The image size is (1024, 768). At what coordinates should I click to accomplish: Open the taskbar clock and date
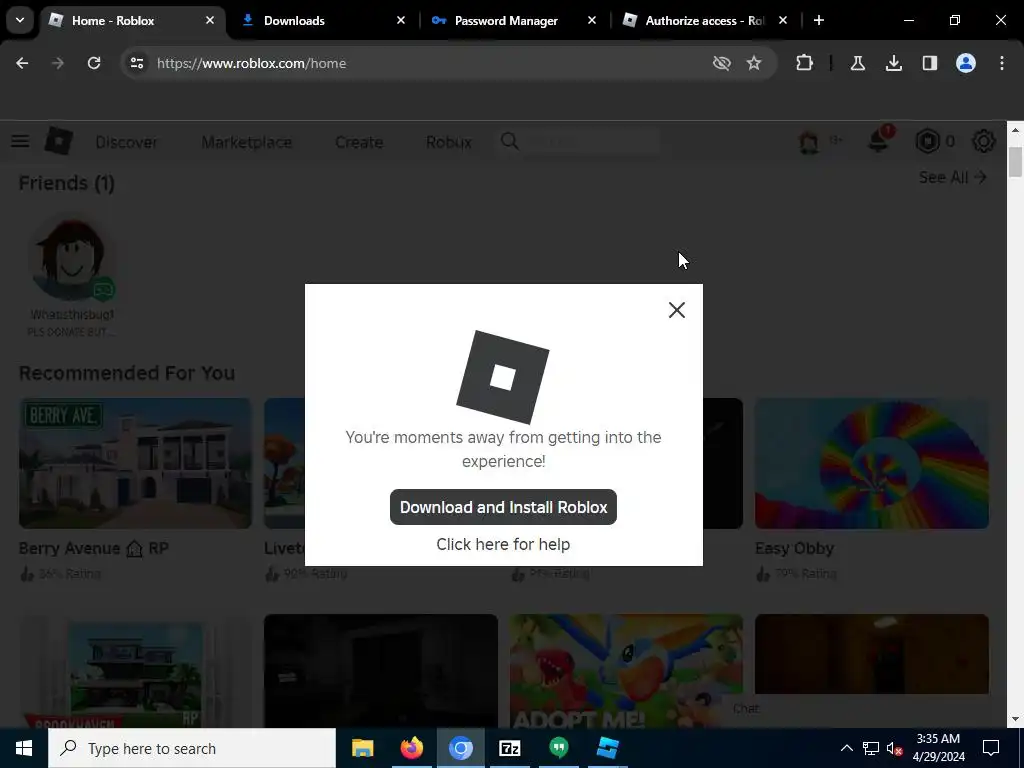click(x=938, y=748)
